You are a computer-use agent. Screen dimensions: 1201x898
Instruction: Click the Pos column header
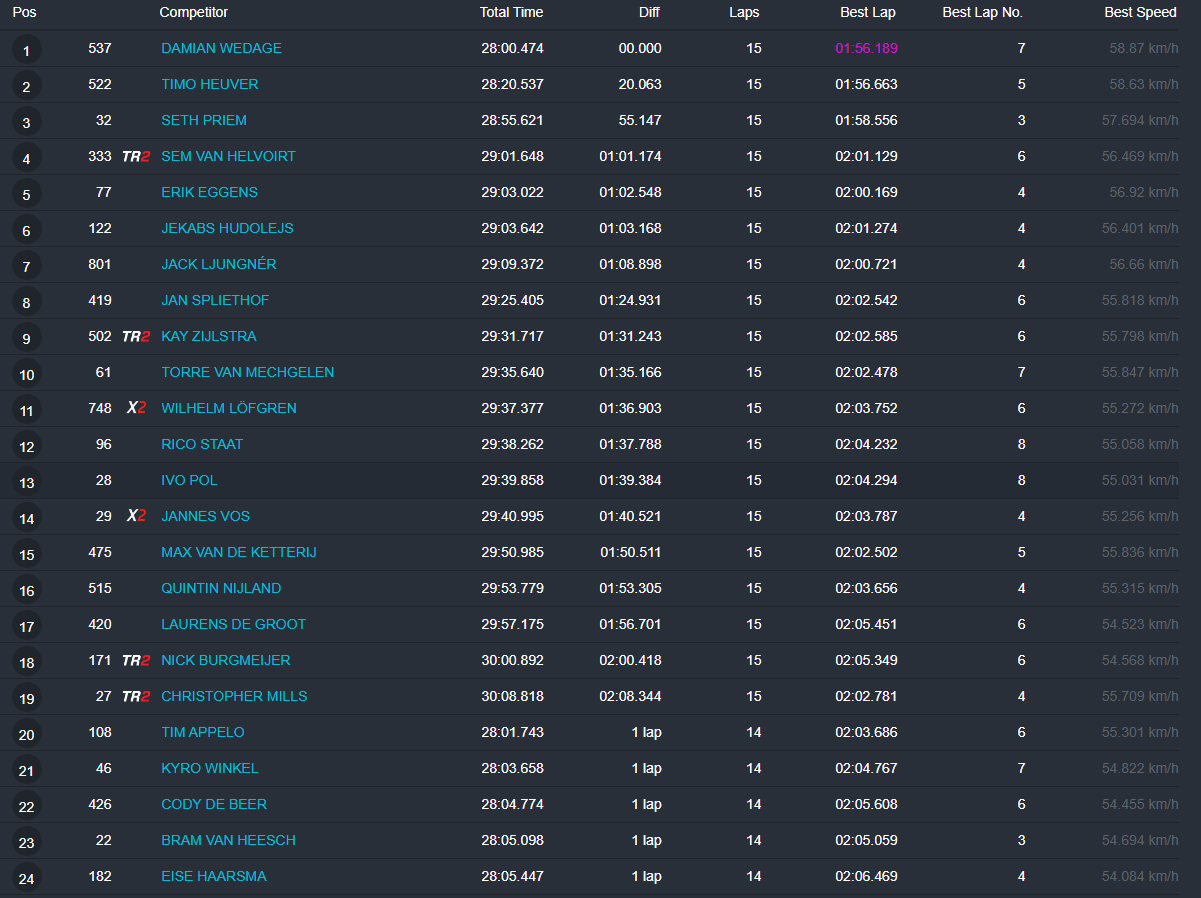click(24, 12)
